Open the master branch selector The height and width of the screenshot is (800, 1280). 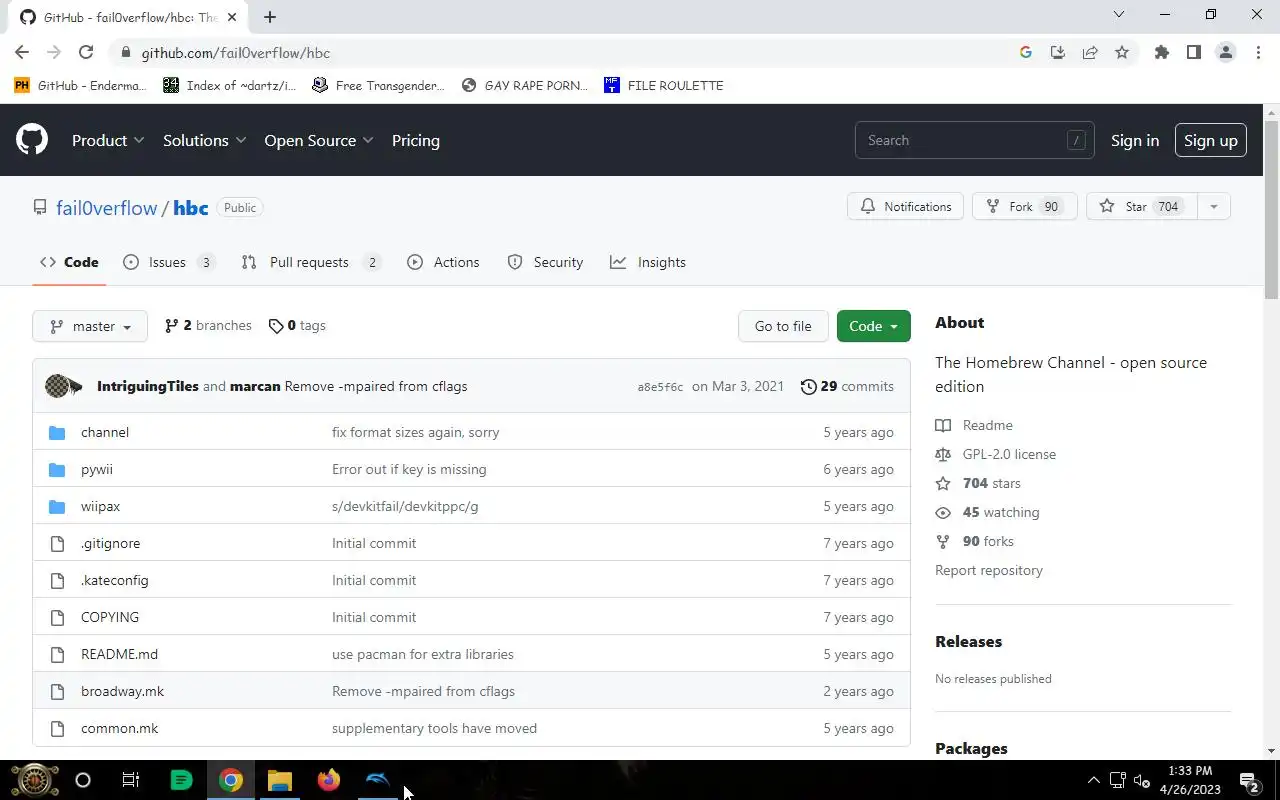(90, 326)
